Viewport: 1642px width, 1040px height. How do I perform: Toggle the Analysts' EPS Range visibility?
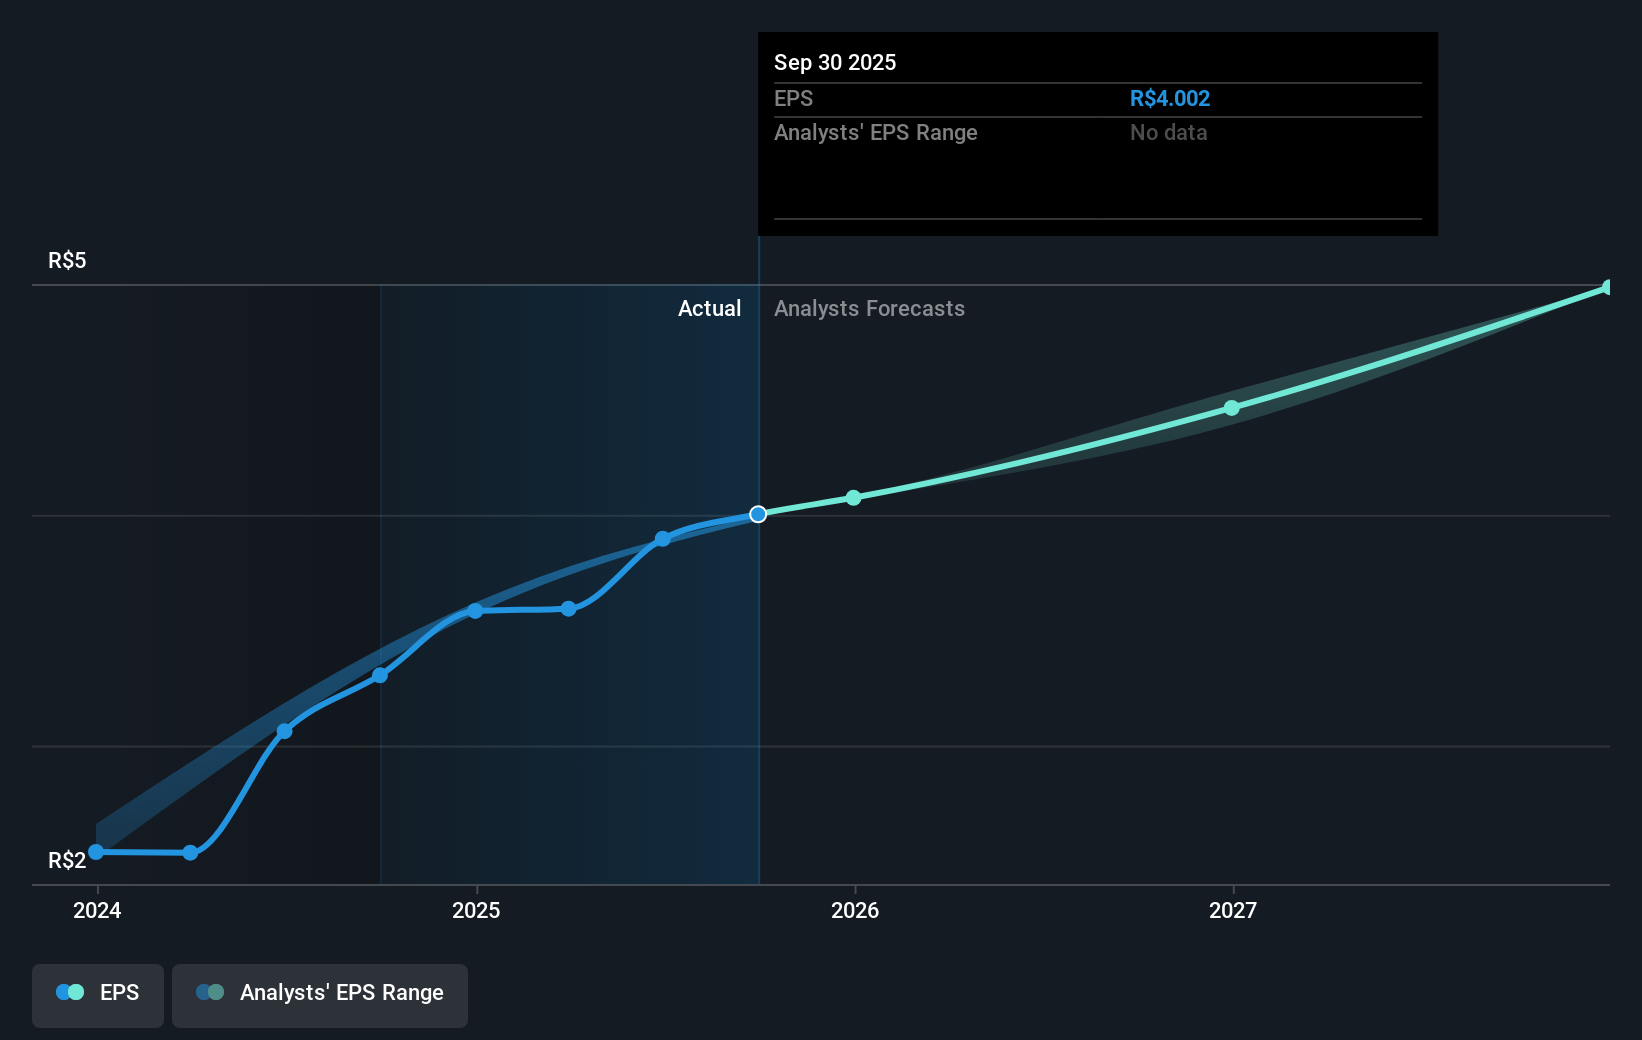pyautogui.click(x=320, y=994)
